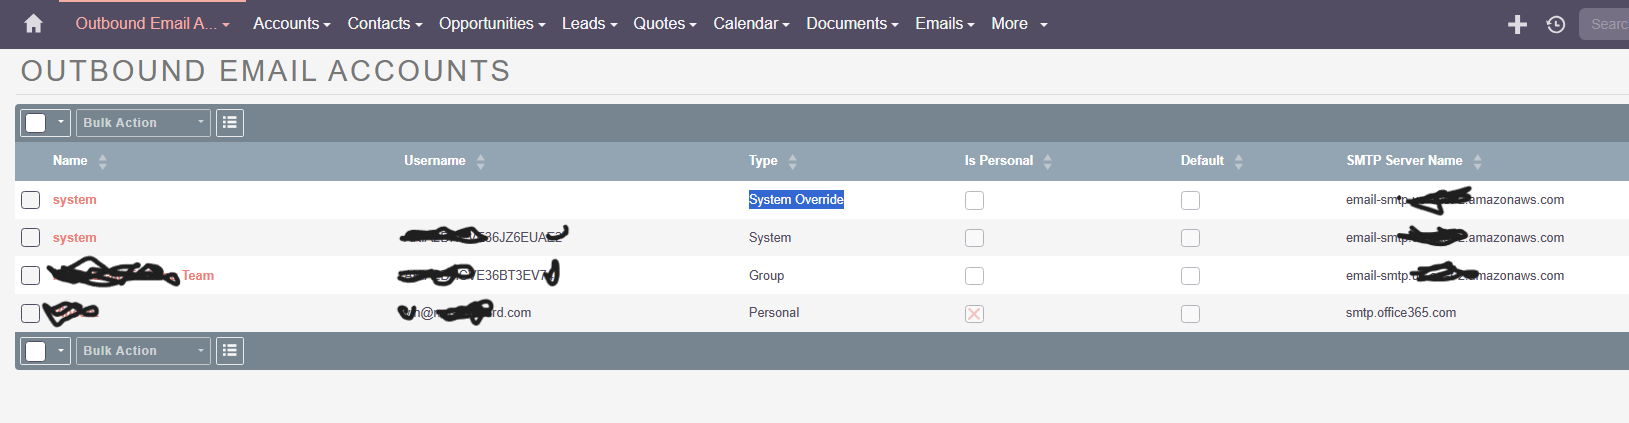Open the Accounts menu
Viewport: 1629px width, 423px height.
click(x=291, y=24)
